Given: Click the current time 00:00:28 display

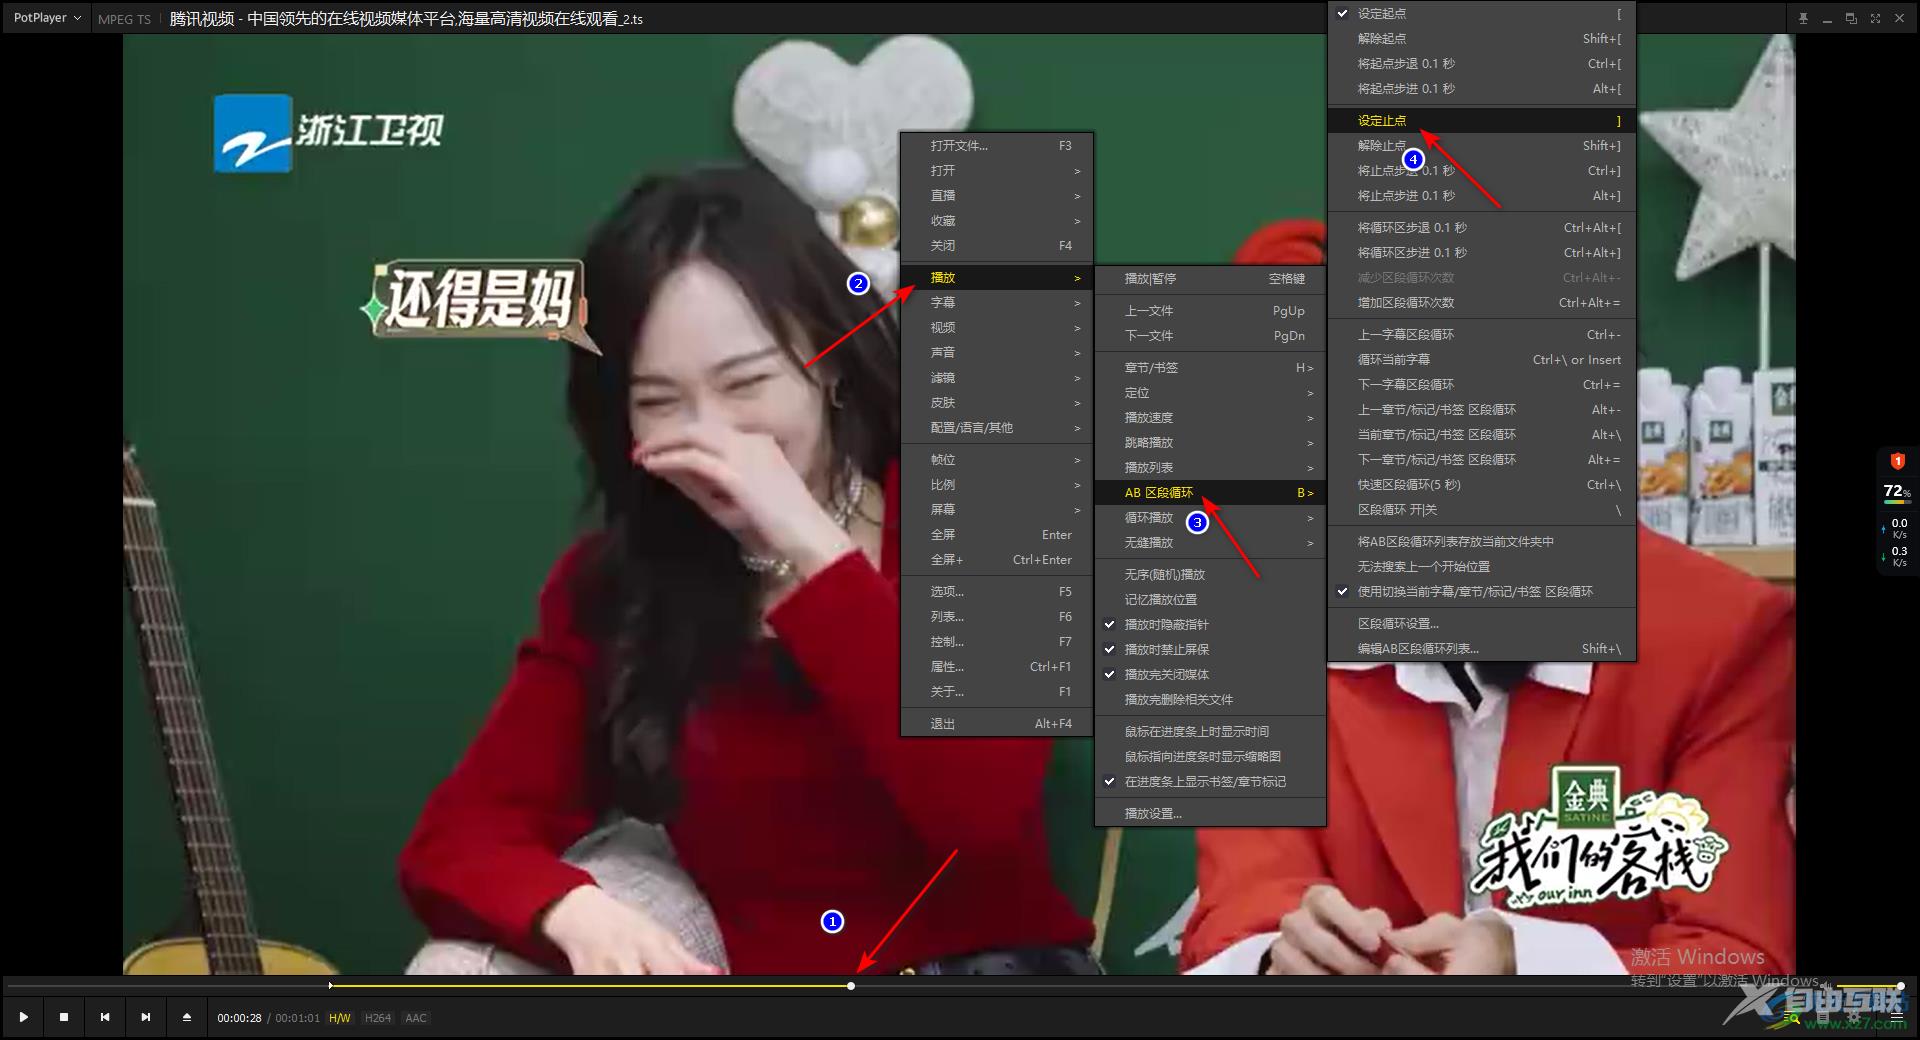Looking at the screenshot, I should pyautogui.click(x=239, y=1018).
